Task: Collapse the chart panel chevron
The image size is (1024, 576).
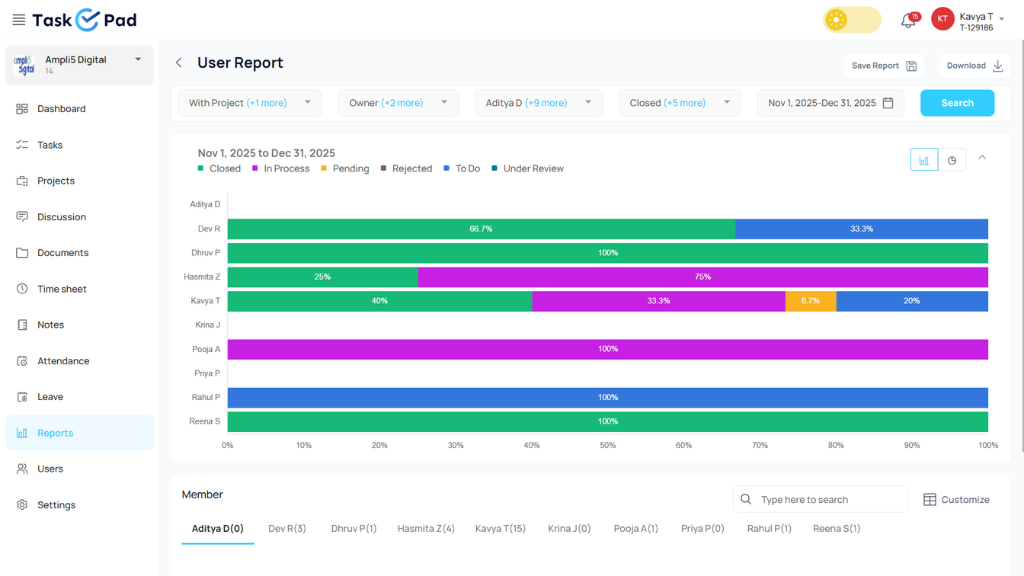Action: tap(982, 158)
